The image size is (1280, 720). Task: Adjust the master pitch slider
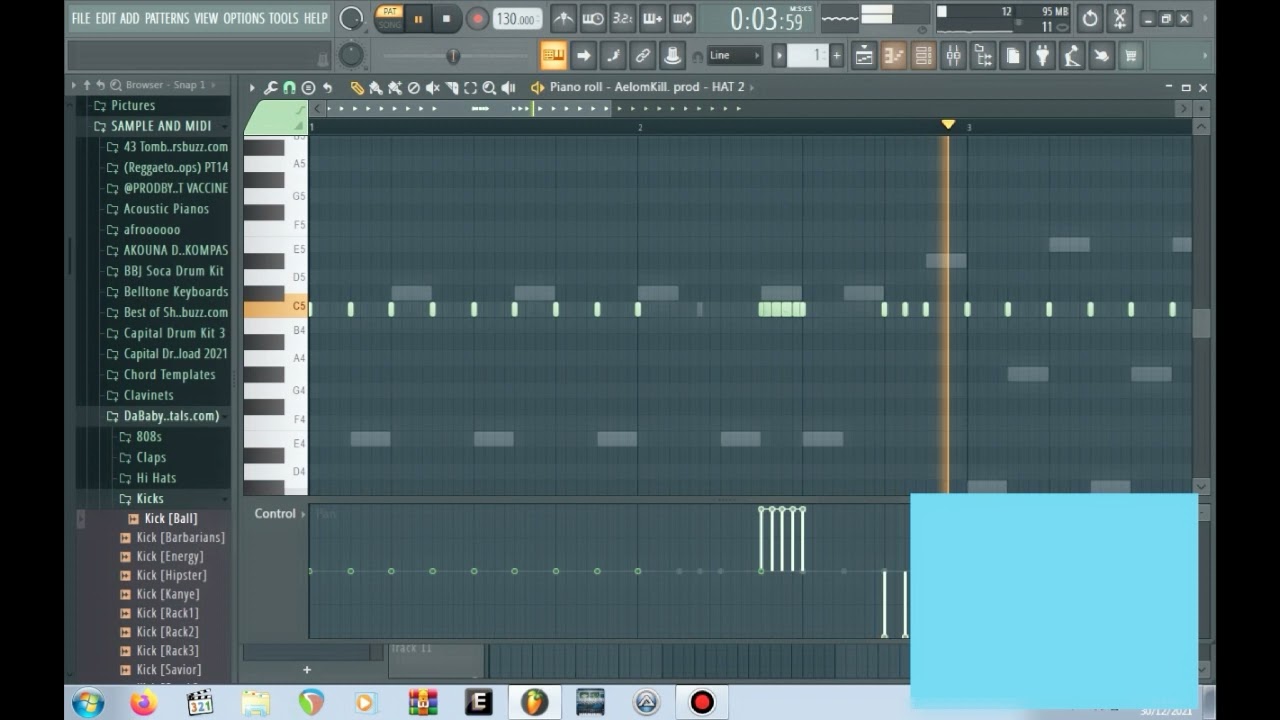coord(452,56)
